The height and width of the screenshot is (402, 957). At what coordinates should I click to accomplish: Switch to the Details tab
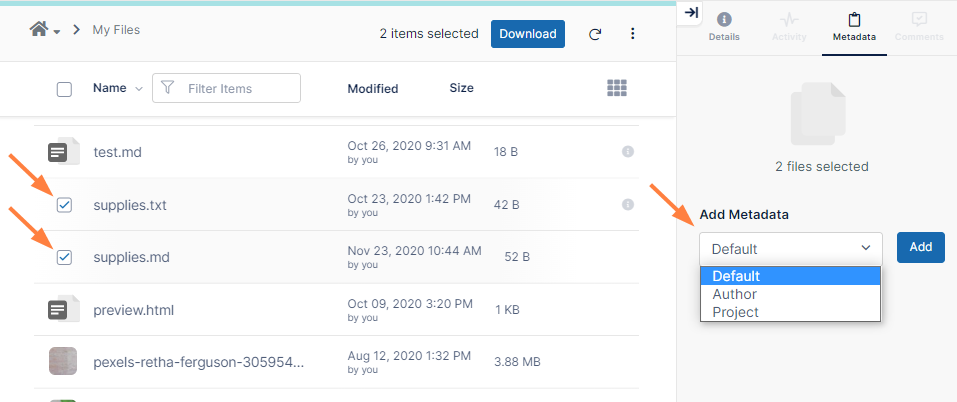[x=724, y=27]
